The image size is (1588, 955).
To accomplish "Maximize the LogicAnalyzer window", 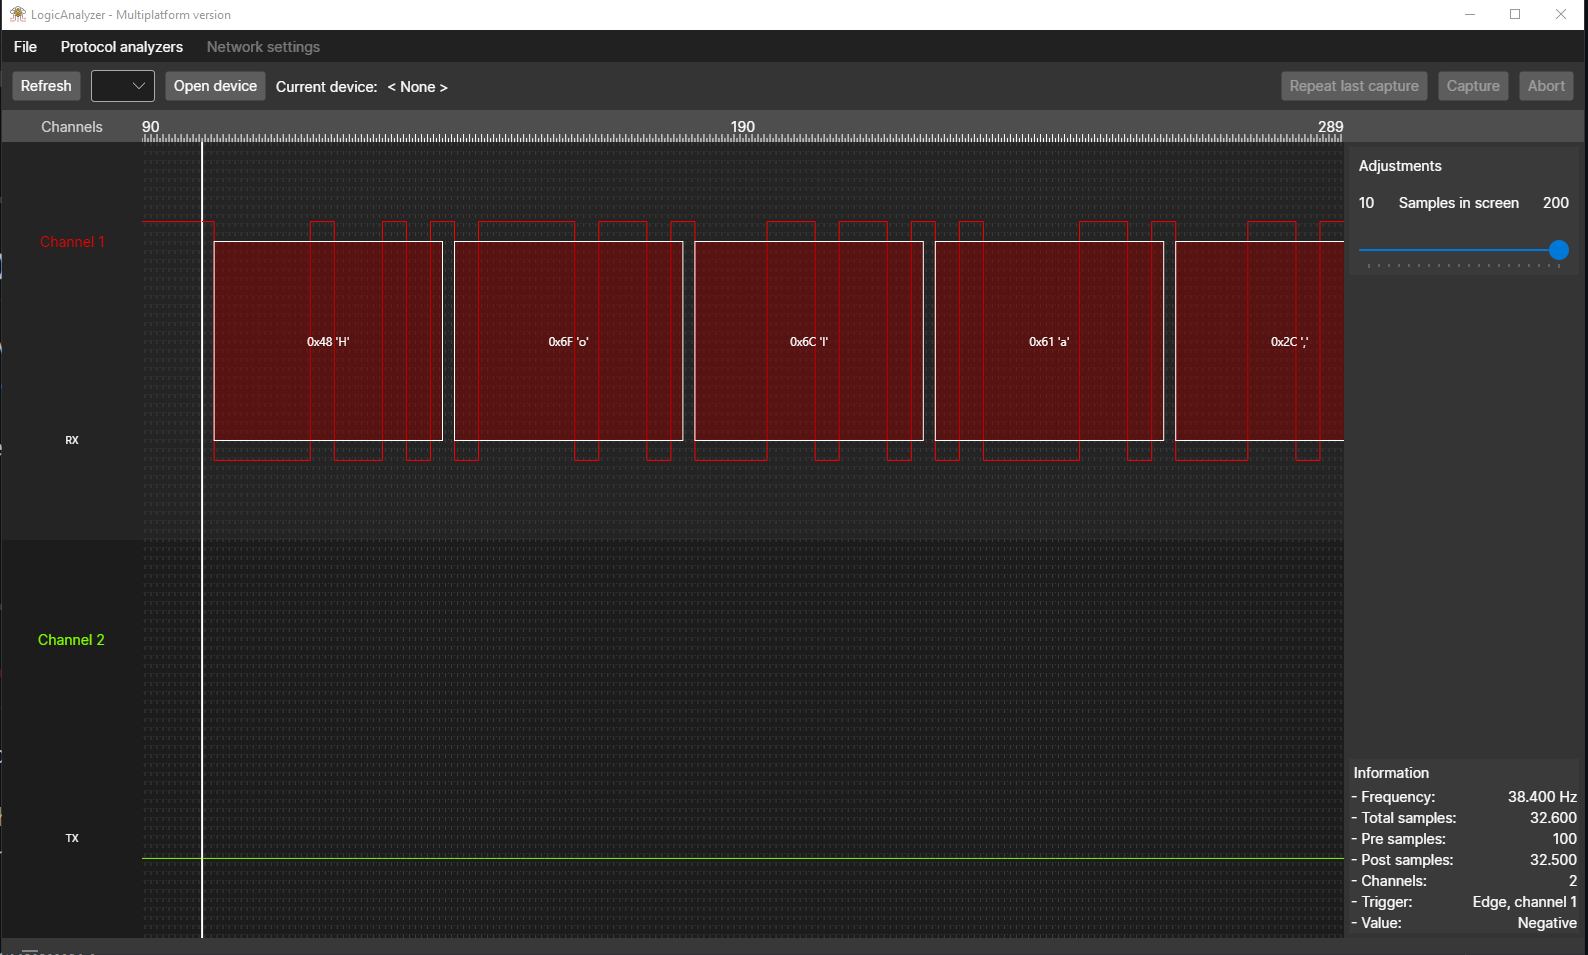I will [1515, 14].
